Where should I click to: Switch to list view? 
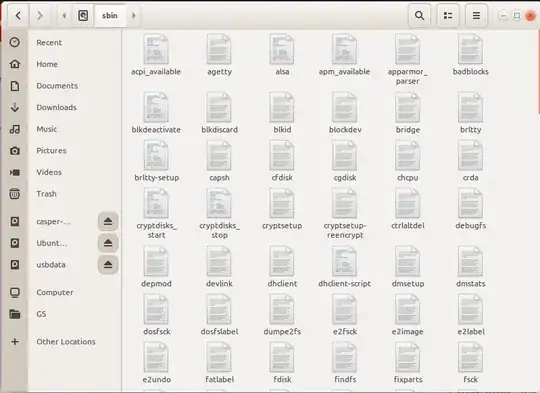pyautogui.click(x=448, y=15)
